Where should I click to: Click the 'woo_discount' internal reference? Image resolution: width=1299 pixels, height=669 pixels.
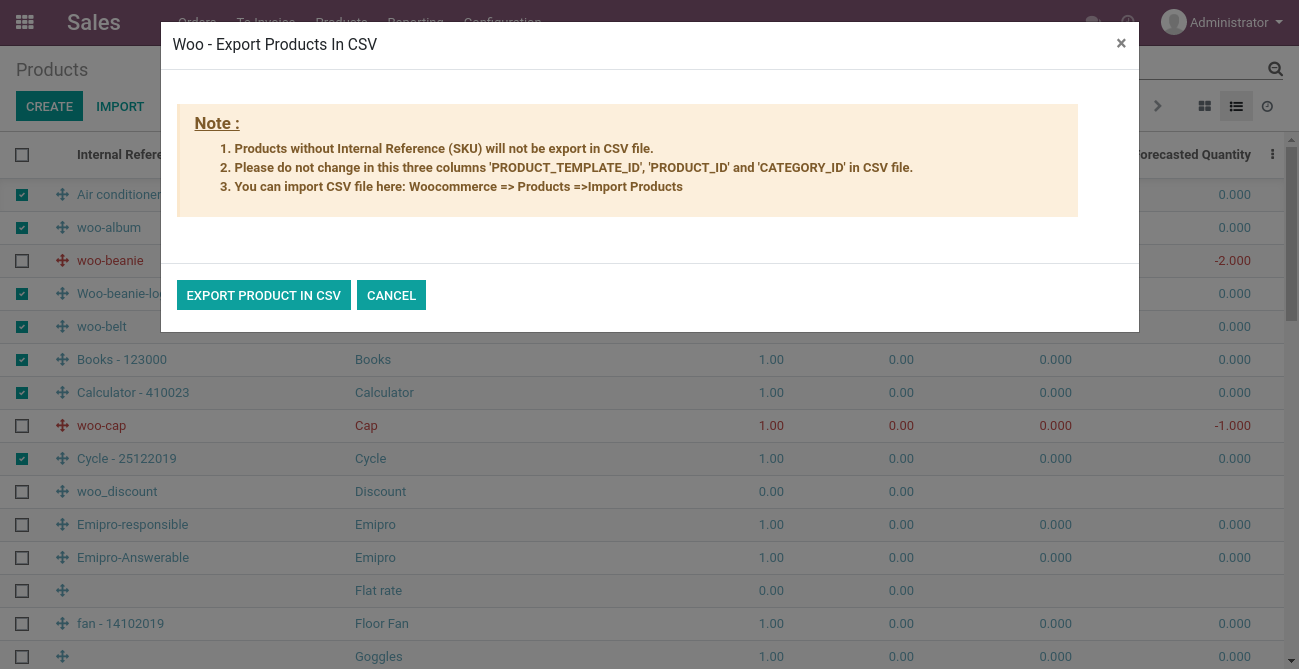(x=117, y=492)
